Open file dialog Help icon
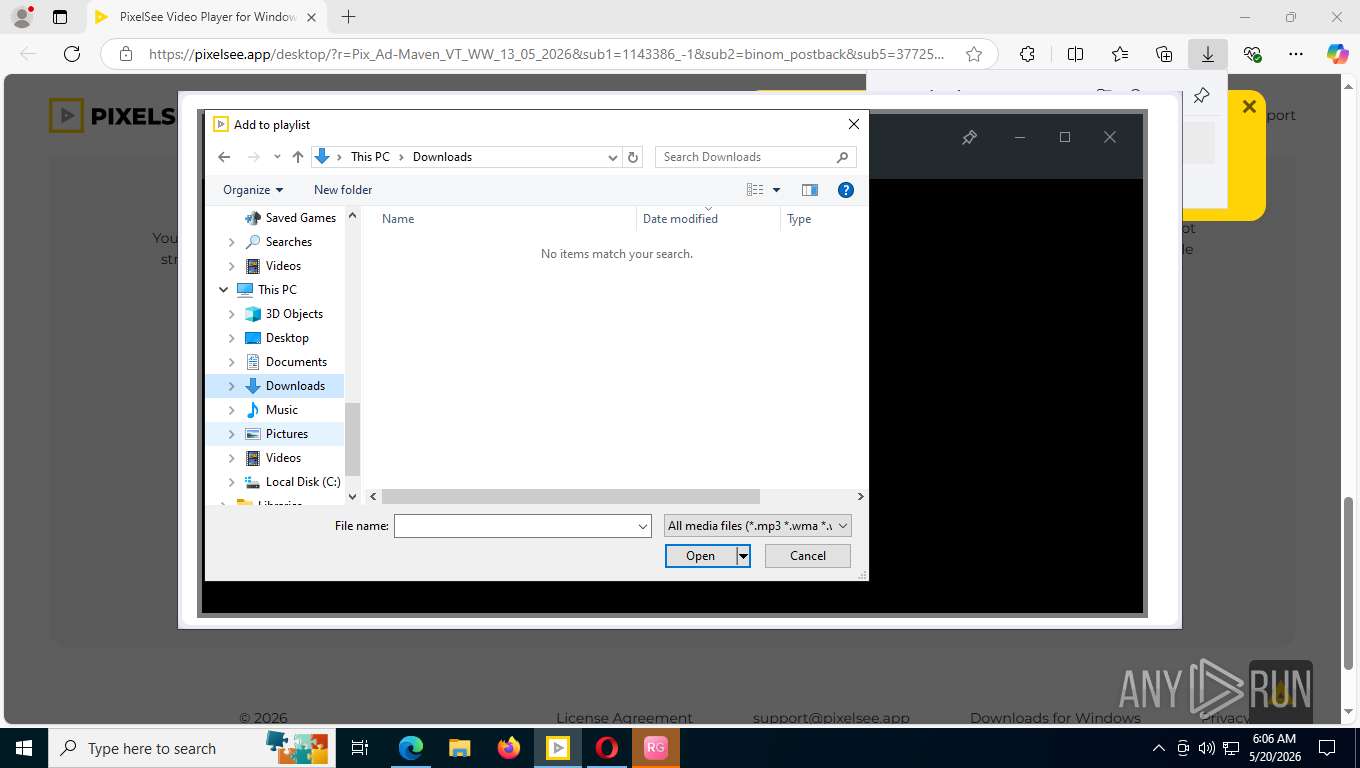The image size is (1360, 768). (846, 190)
